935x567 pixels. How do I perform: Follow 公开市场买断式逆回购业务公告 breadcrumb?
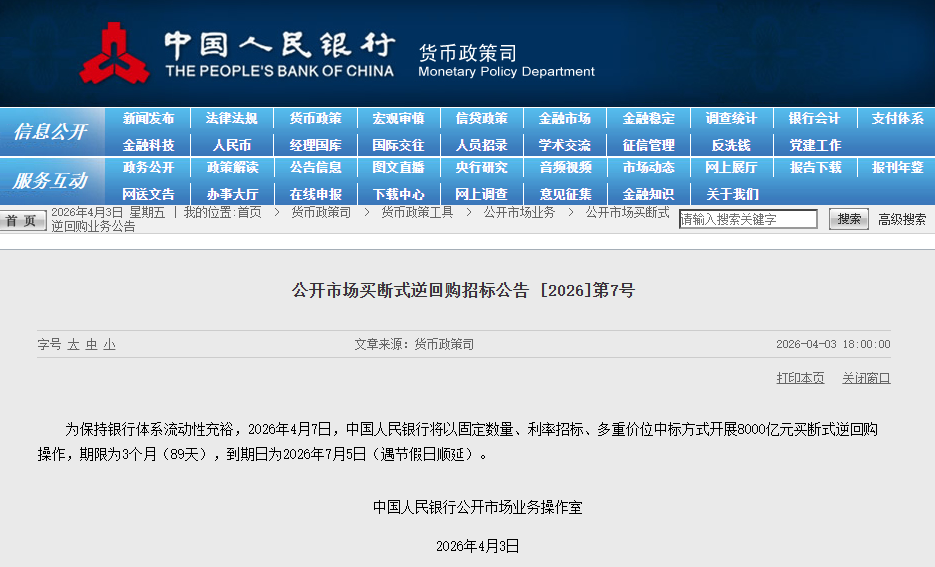coord(360,219)
